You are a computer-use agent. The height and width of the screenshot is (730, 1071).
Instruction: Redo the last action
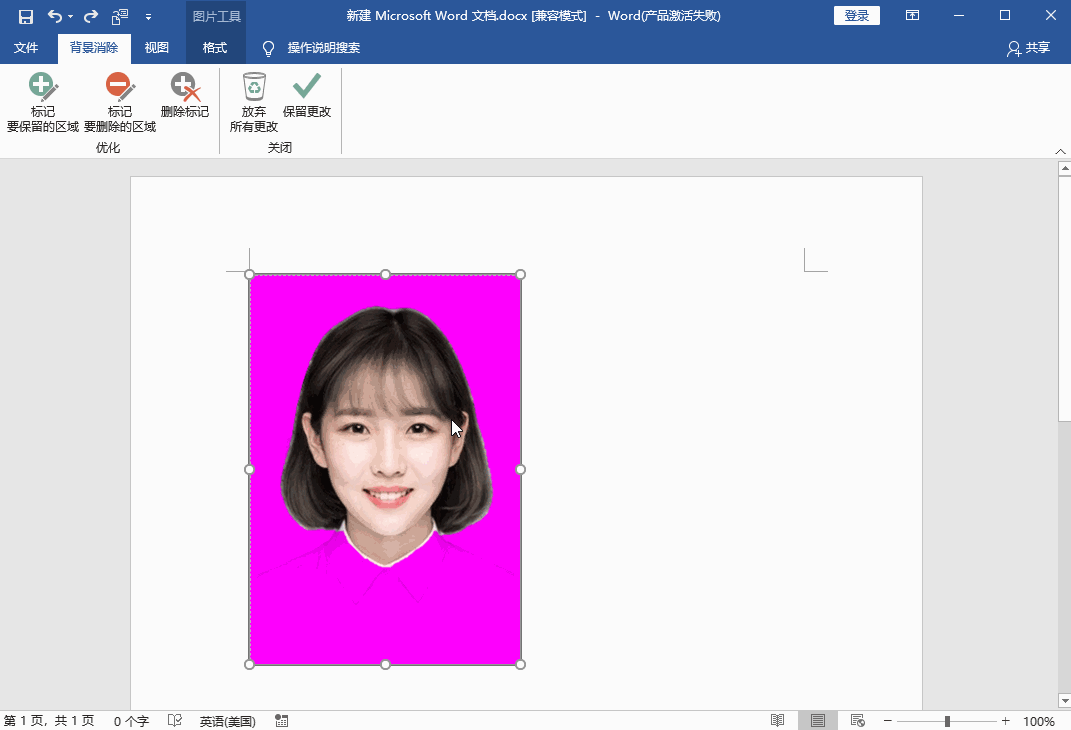pyautogui.click(x=91, y=16)
